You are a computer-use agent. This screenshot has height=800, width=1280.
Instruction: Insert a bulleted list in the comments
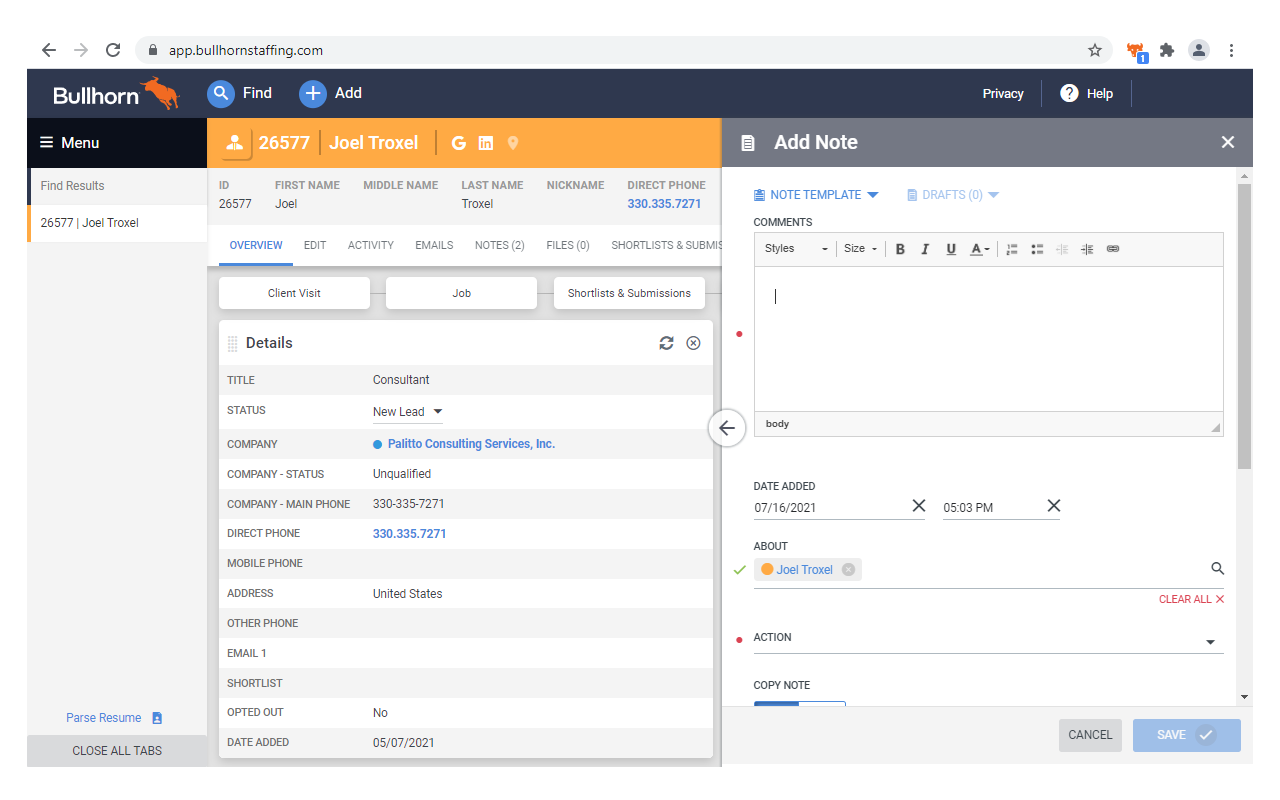pos(1037,249)
